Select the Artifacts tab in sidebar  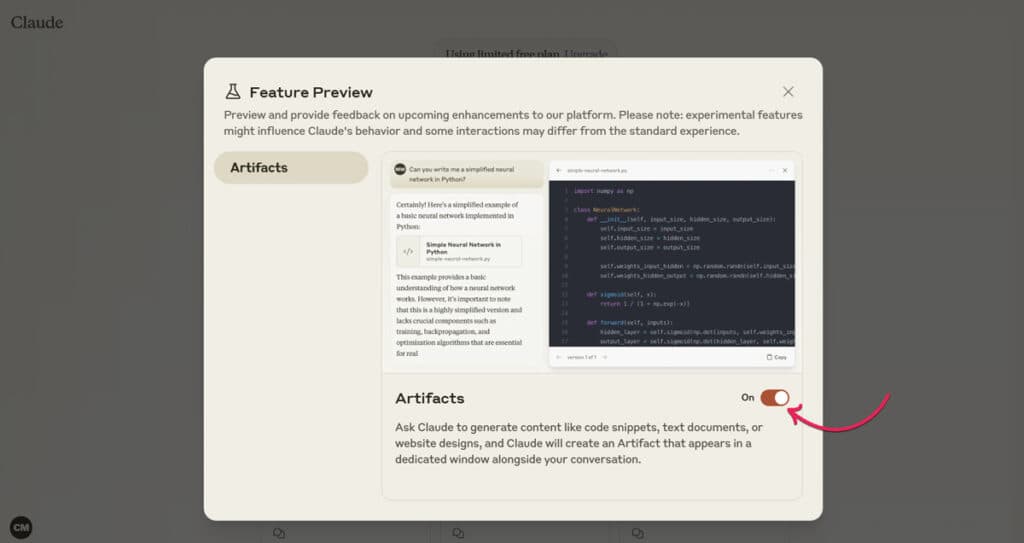click(x=291, y=167)
